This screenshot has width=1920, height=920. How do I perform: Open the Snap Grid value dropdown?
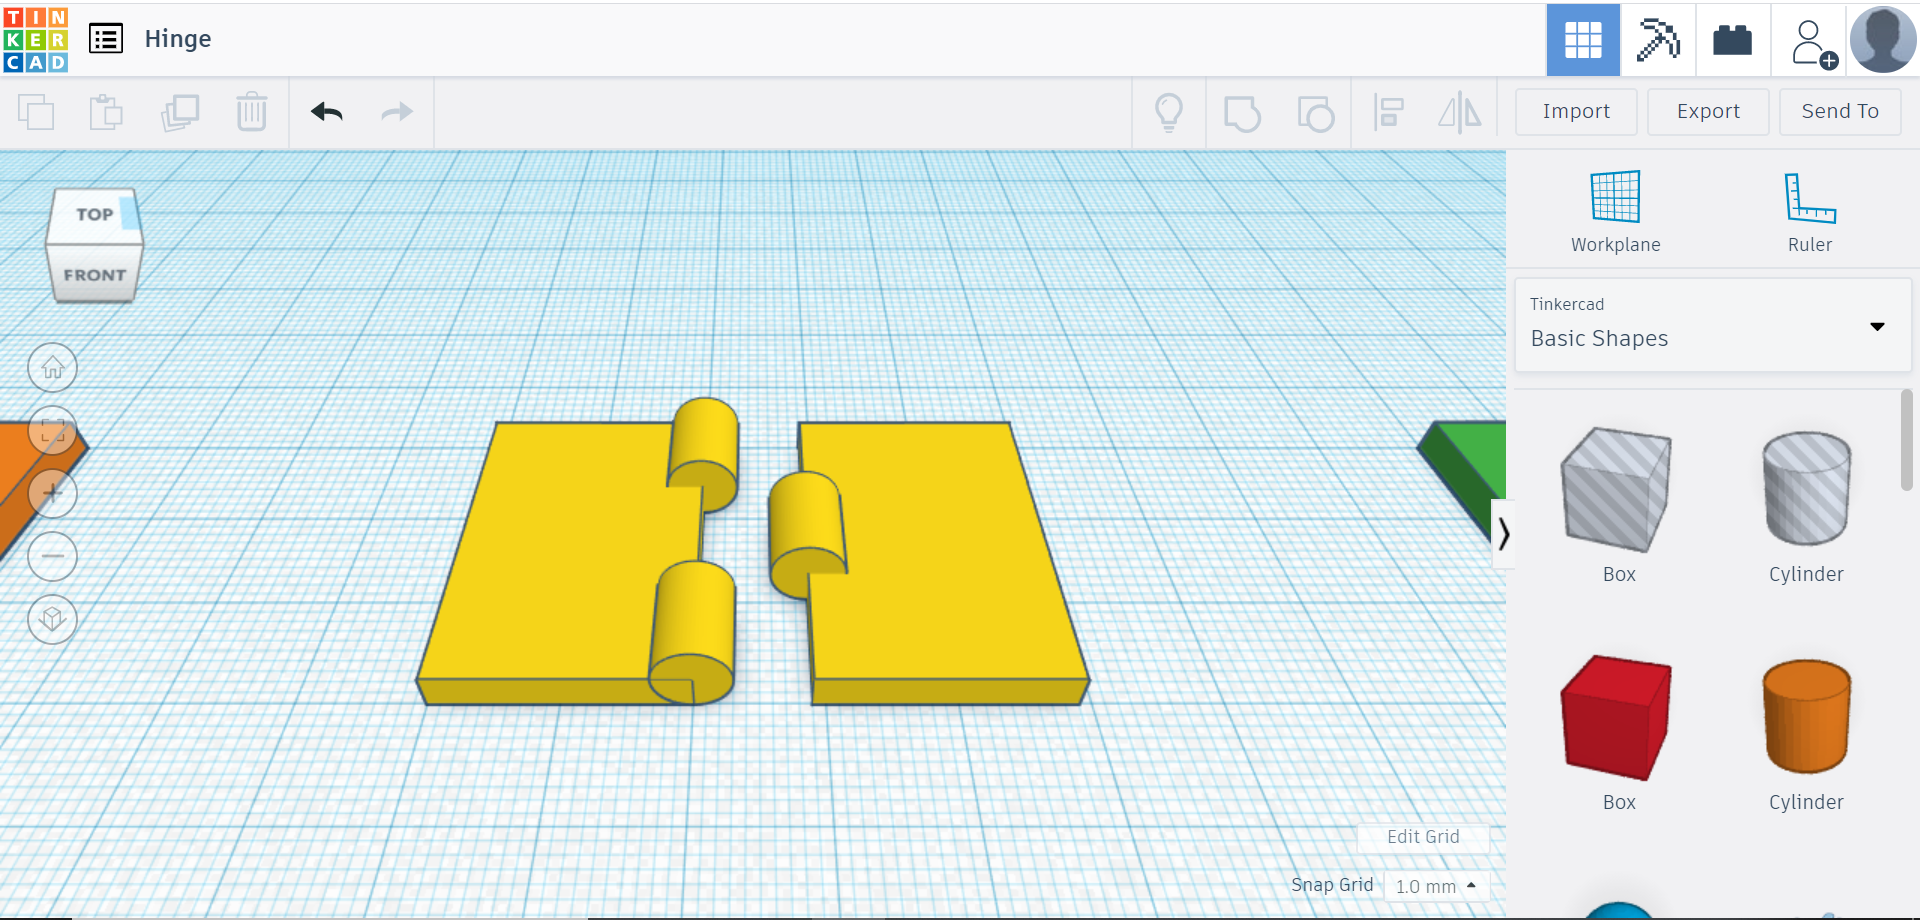tap(1437, 885)
